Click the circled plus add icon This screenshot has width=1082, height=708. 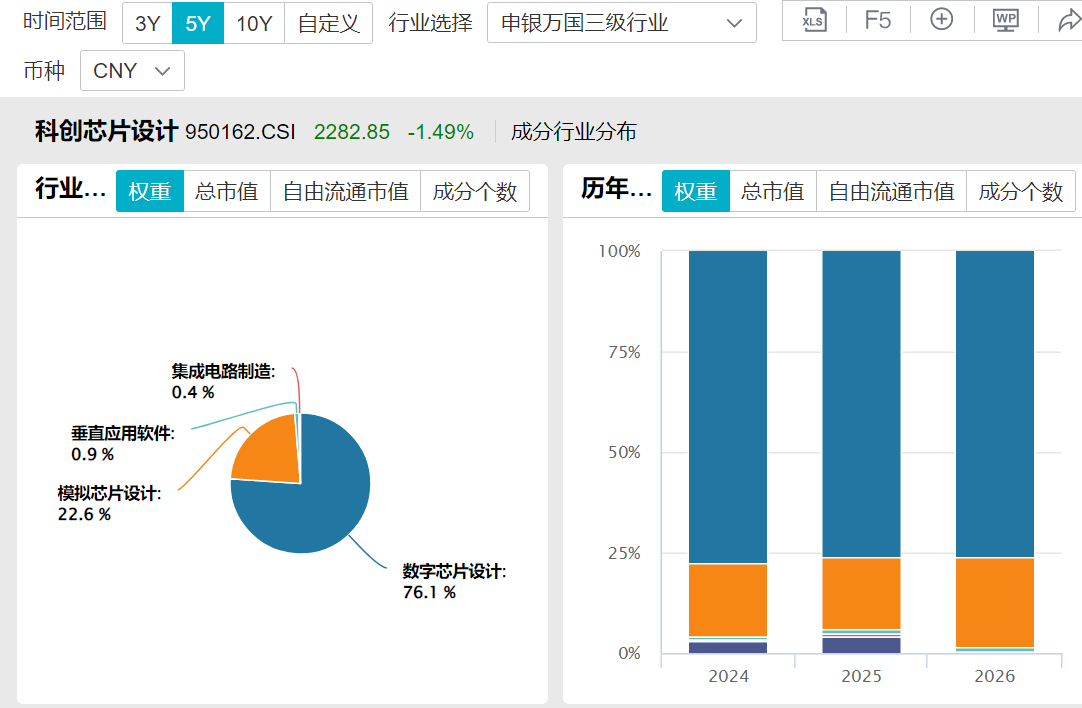(941, 19)
